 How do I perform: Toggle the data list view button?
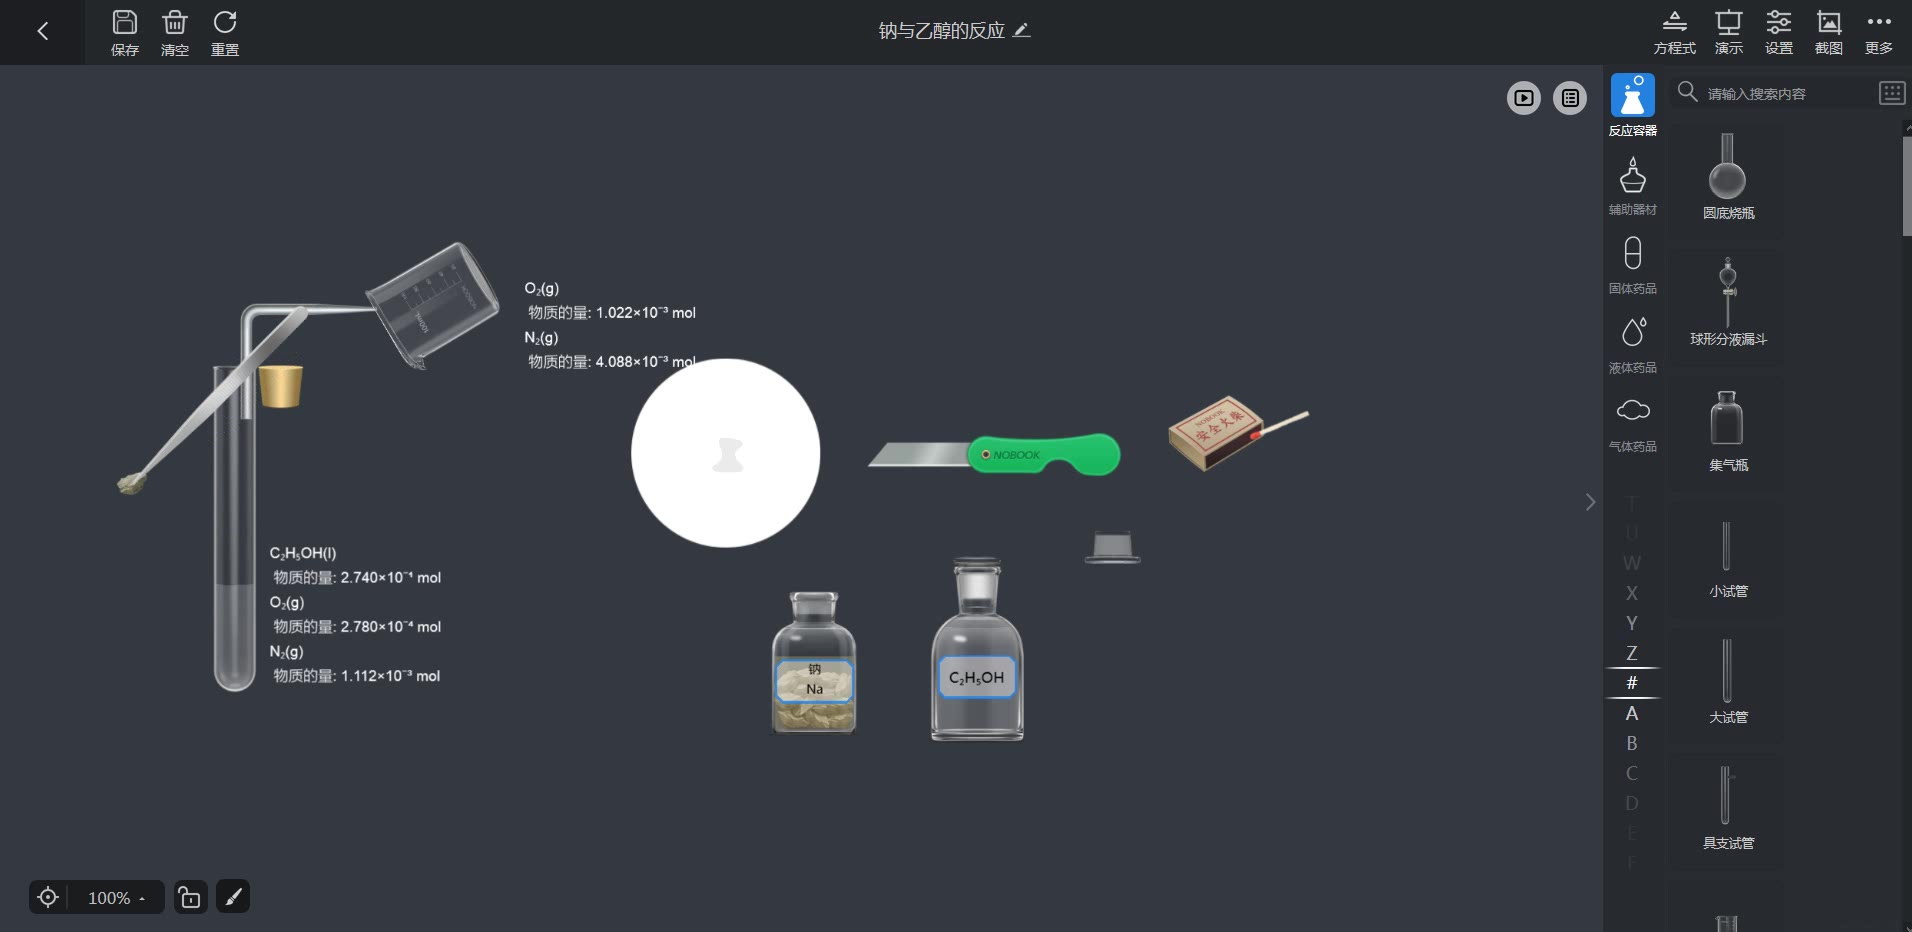point(1570,98)
